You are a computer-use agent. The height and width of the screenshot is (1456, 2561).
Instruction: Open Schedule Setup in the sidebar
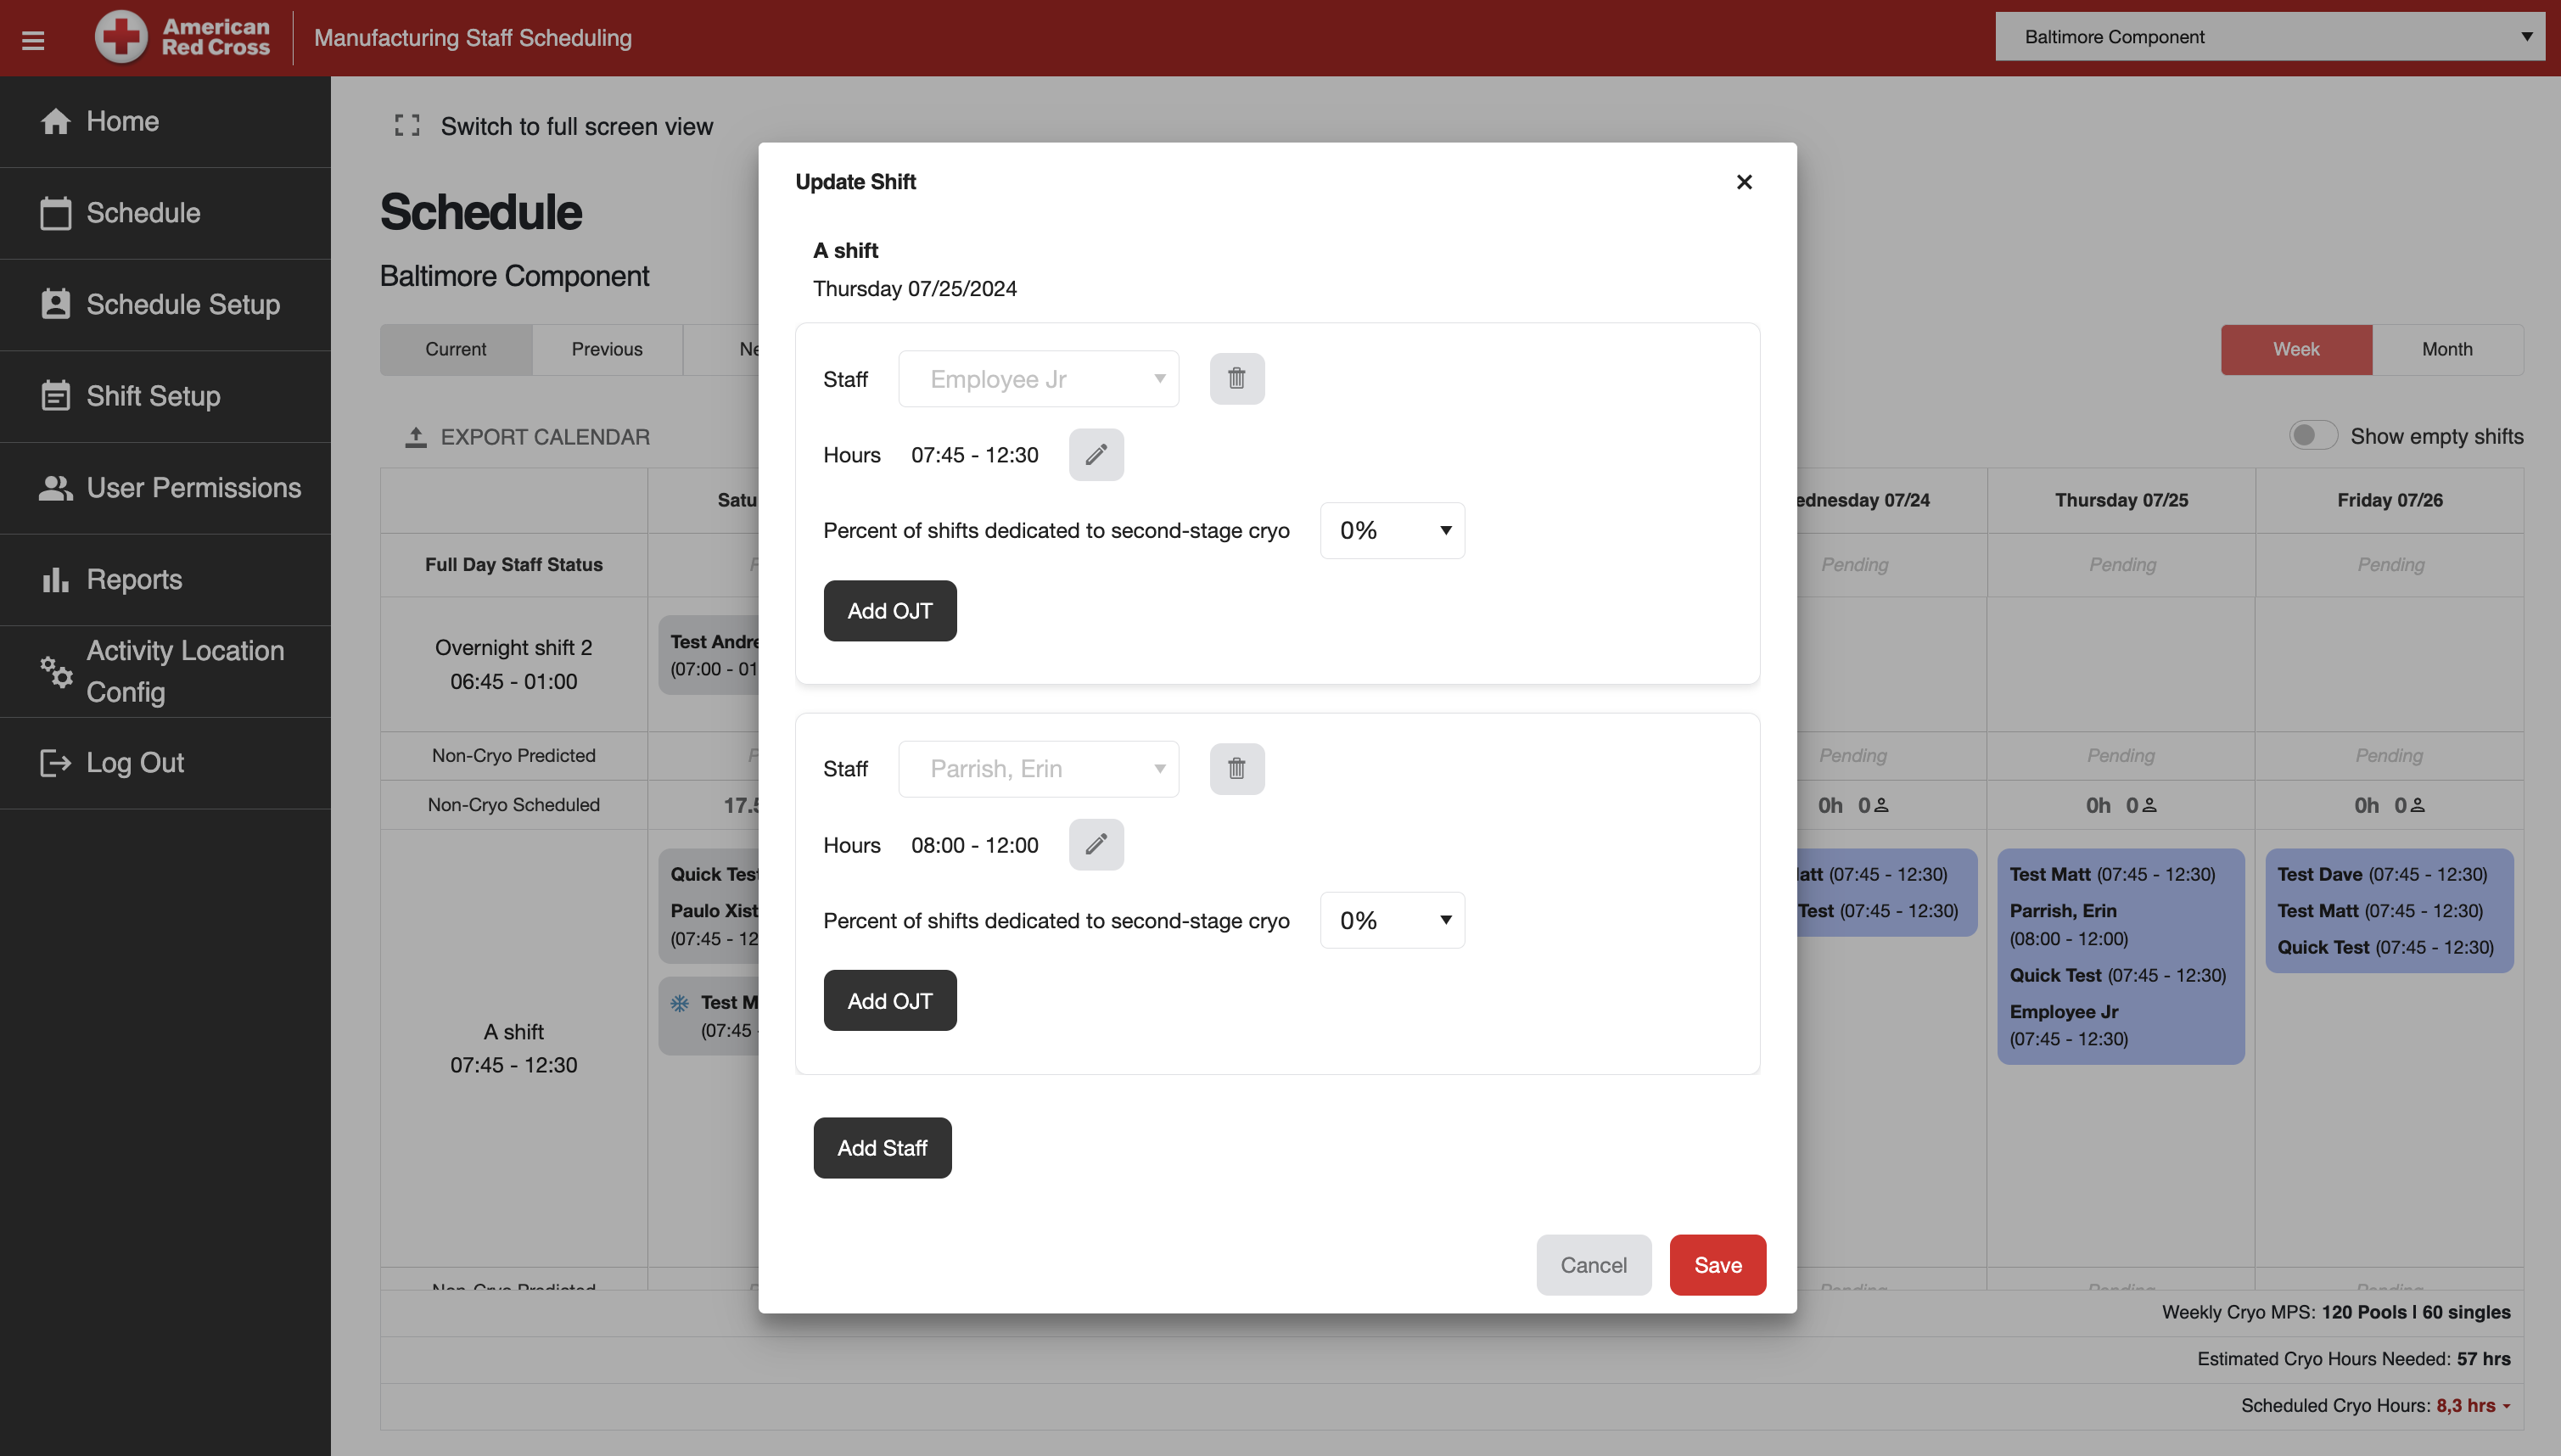(x=165, y=305)
